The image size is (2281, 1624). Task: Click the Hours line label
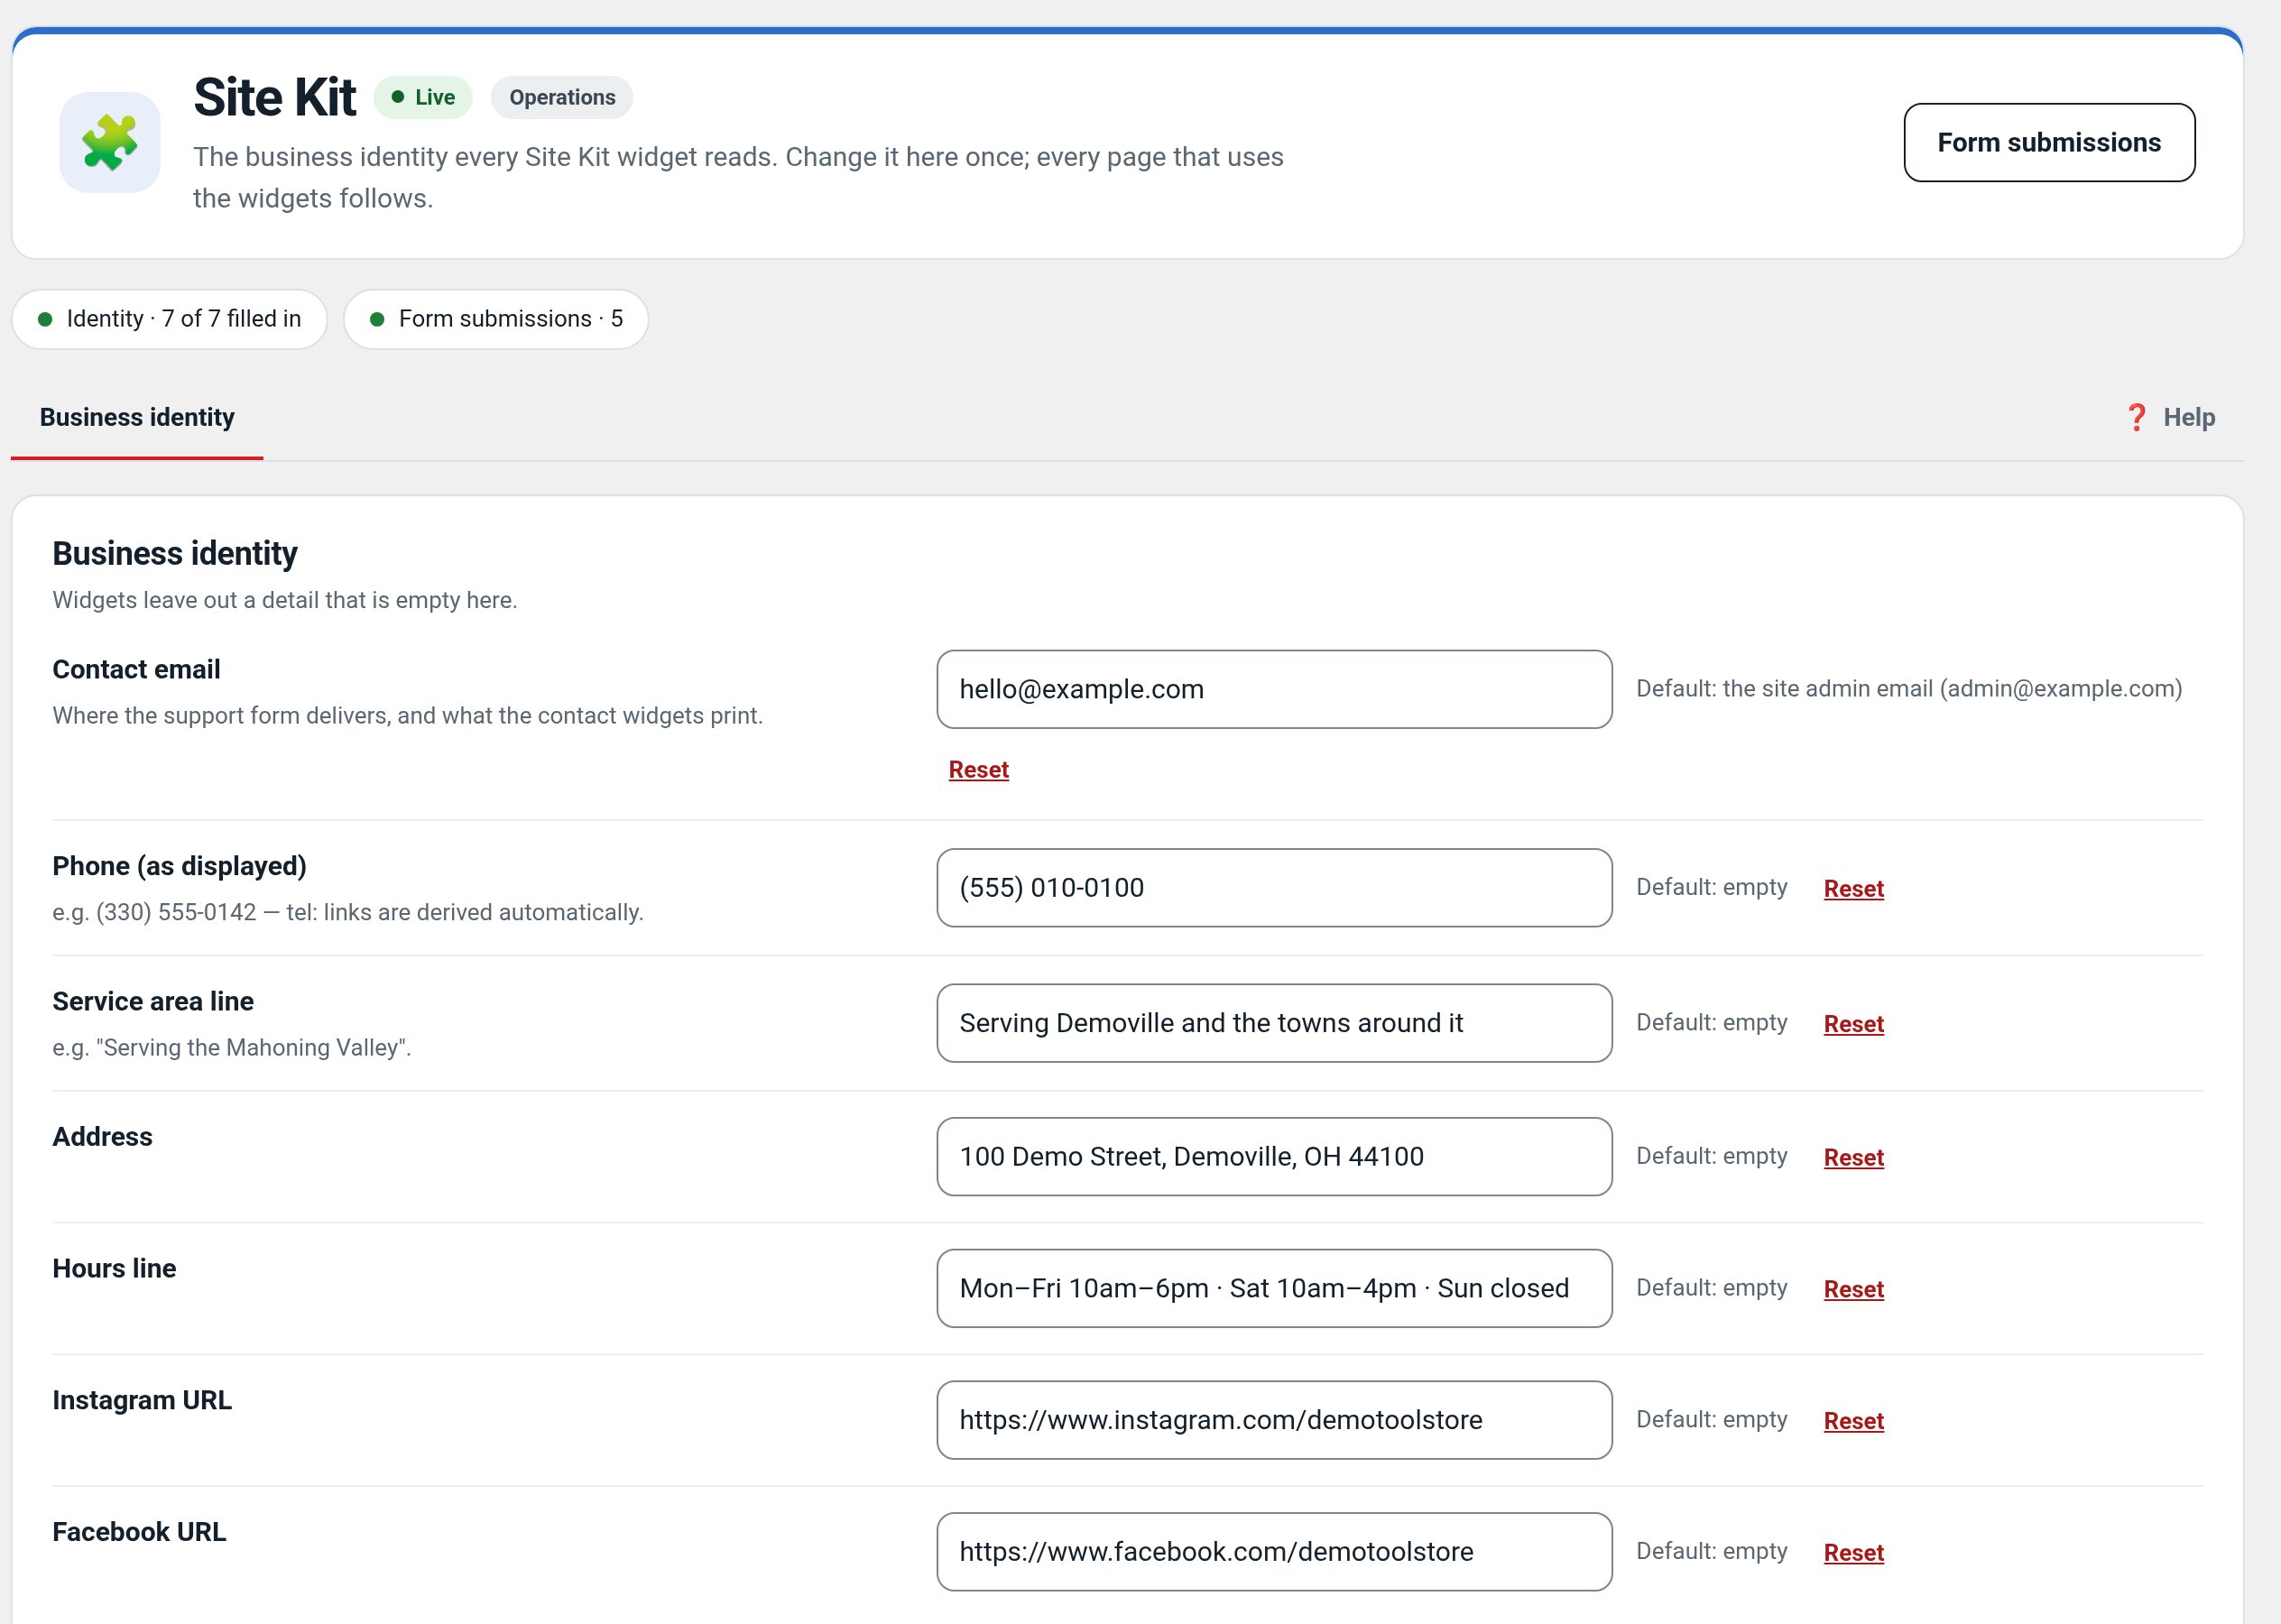point(114,1268)
